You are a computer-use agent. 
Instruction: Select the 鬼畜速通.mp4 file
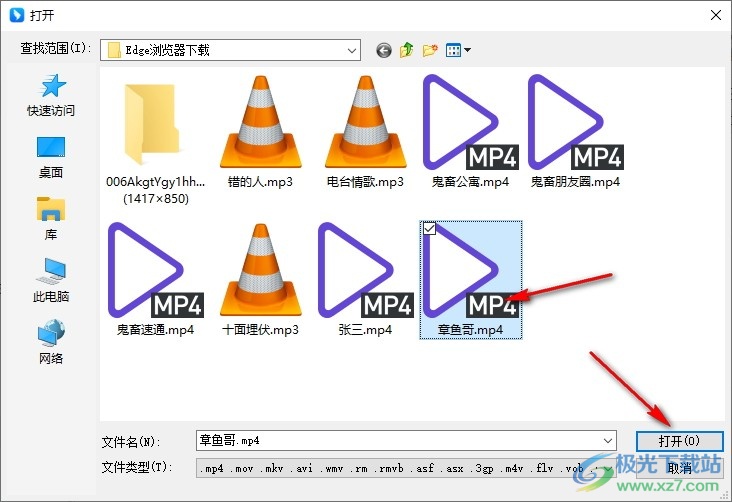click(155, 280)
